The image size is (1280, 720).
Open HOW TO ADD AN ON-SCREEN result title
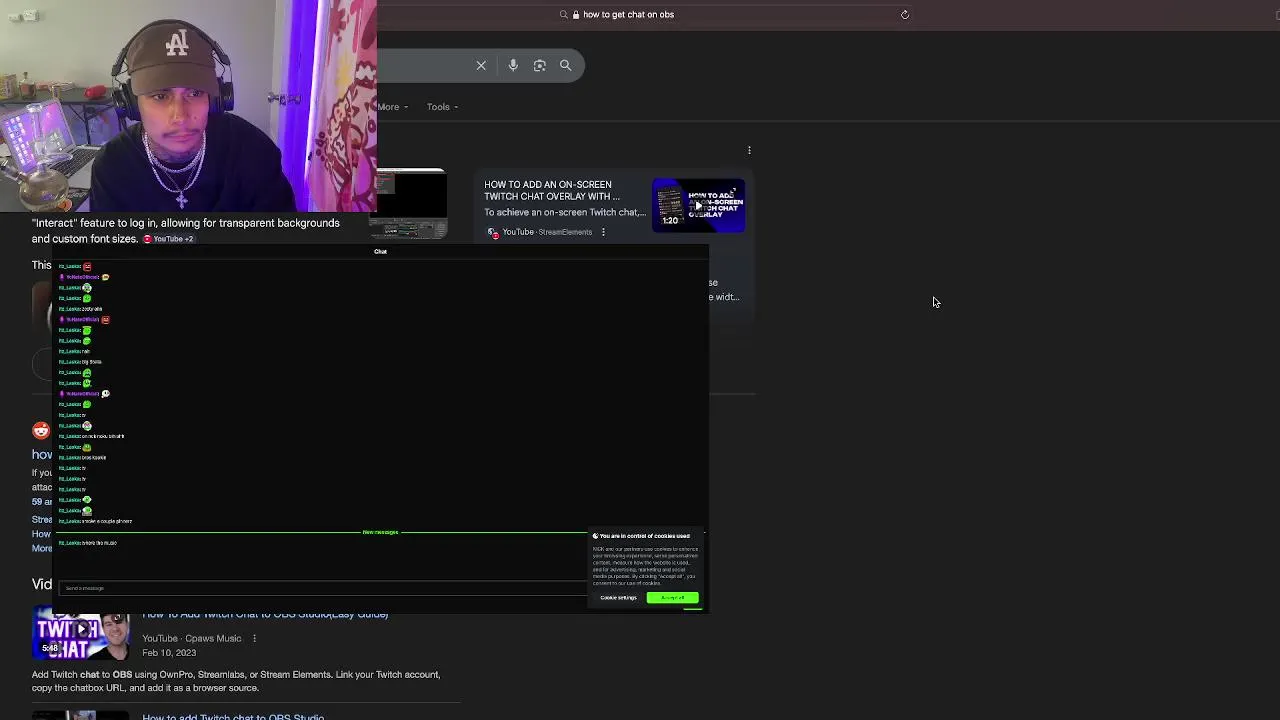552,190
